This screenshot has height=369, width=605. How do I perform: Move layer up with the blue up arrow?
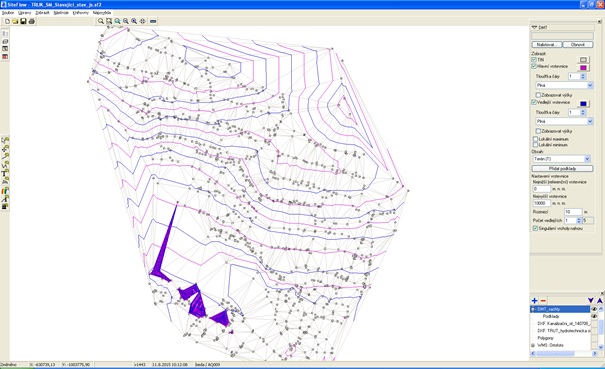click(600, 300)
